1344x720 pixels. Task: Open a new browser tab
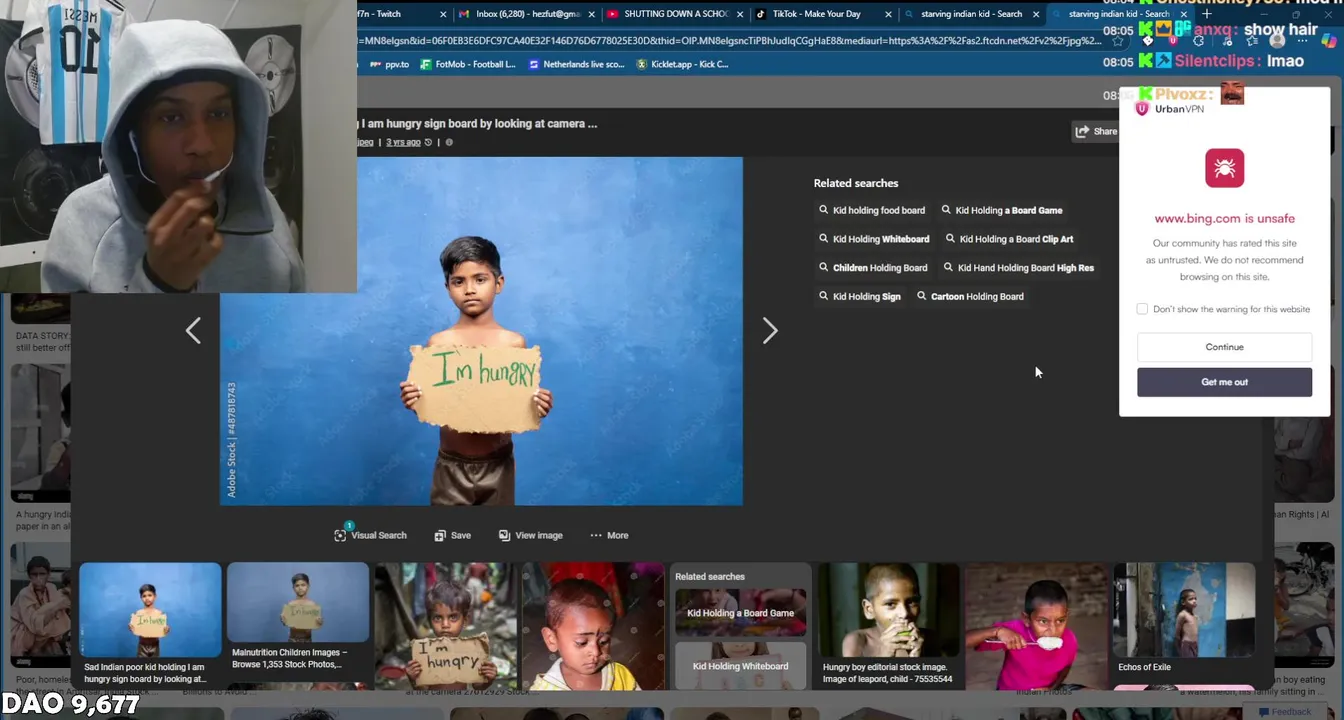(x=1207, y=14)
